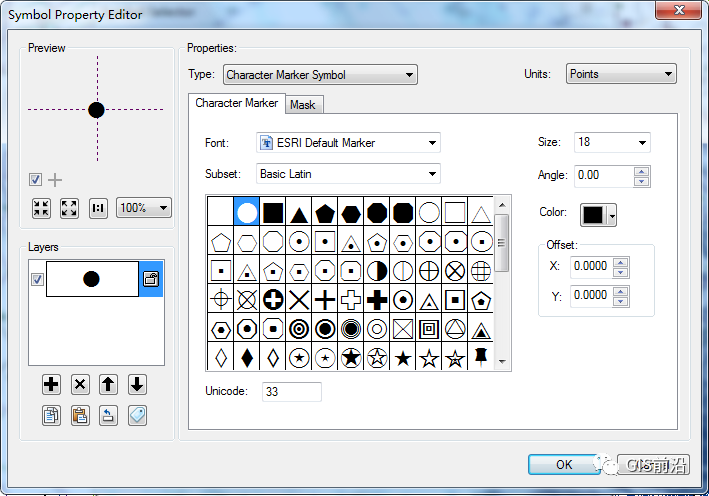
Task: Select the filled octagon character
Action: pyautogui.click(x=377, y=213)
